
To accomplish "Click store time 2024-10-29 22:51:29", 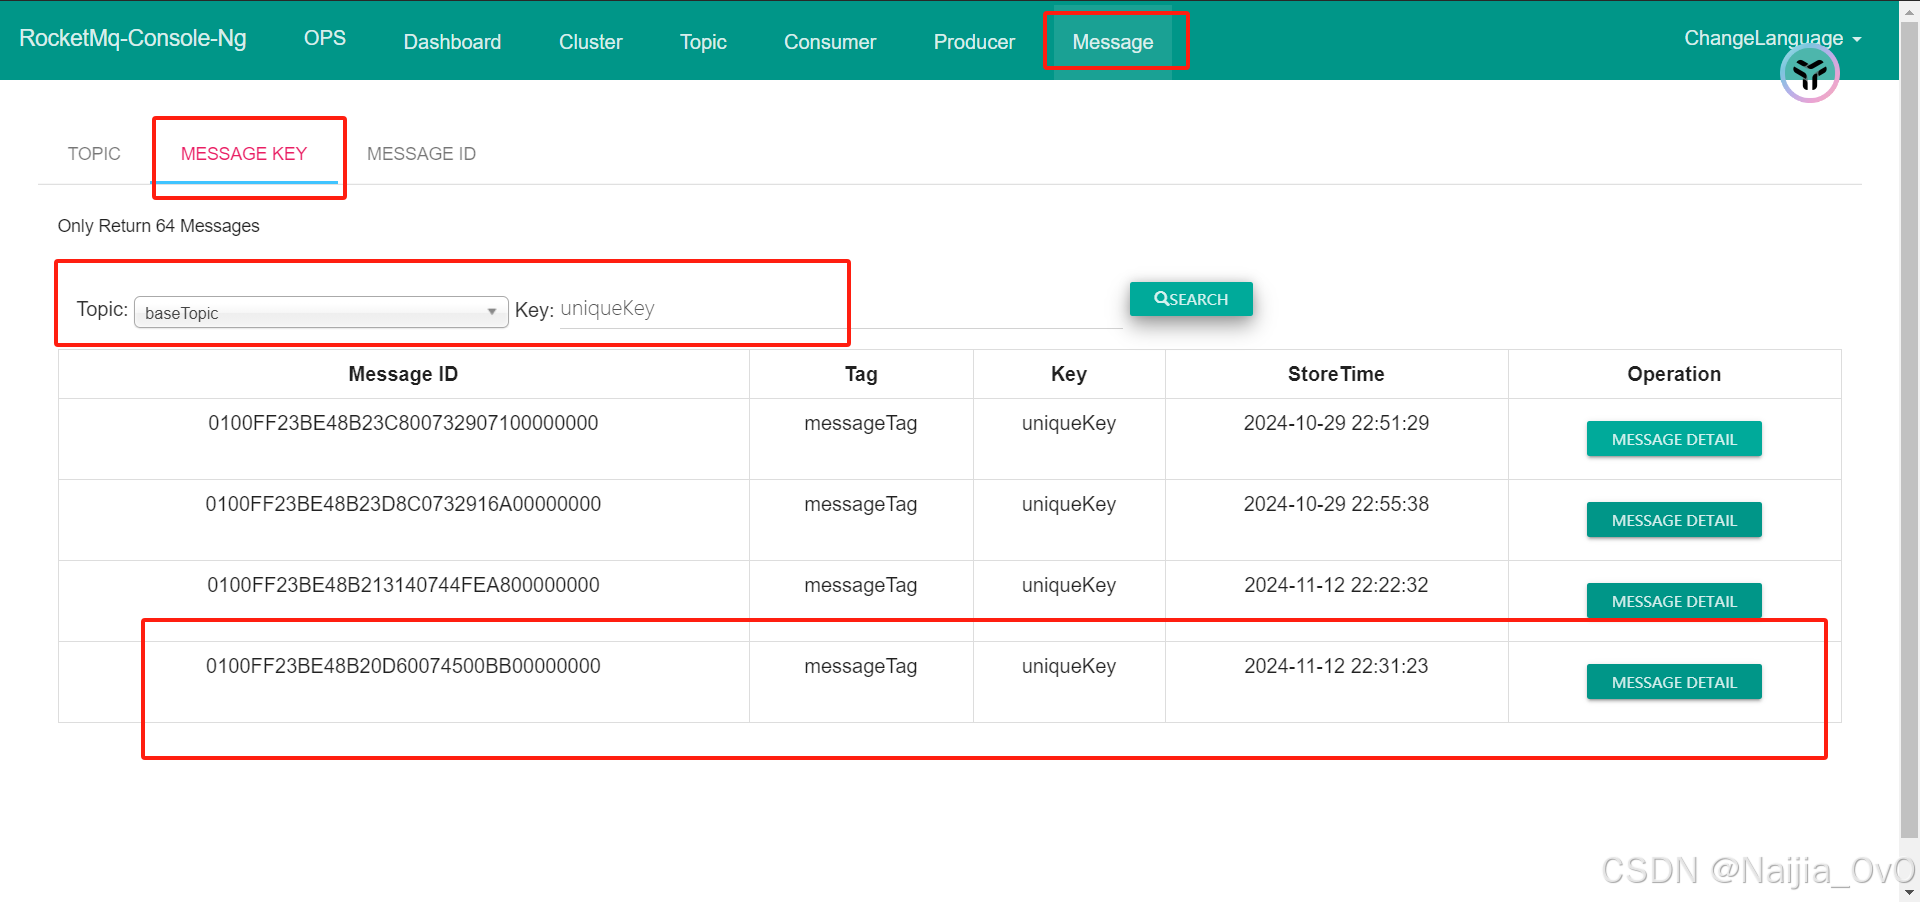I will (x=1336, y=423).
